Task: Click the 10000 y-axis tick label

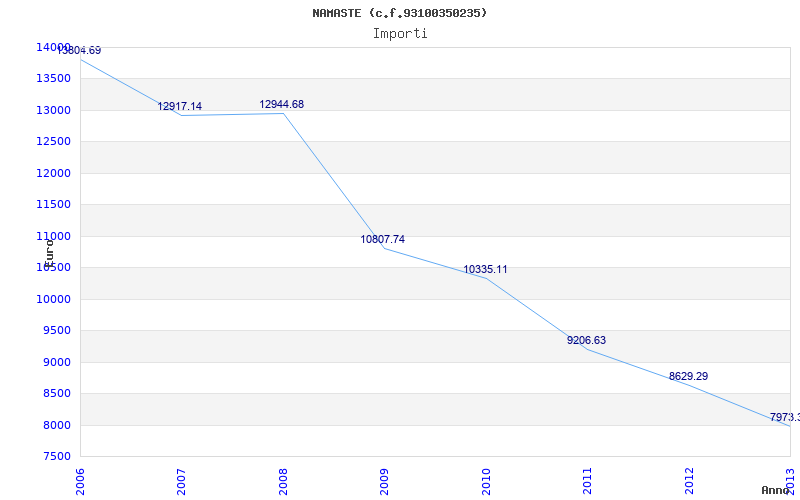Action: pyautogui.click(x=53, y=299)
